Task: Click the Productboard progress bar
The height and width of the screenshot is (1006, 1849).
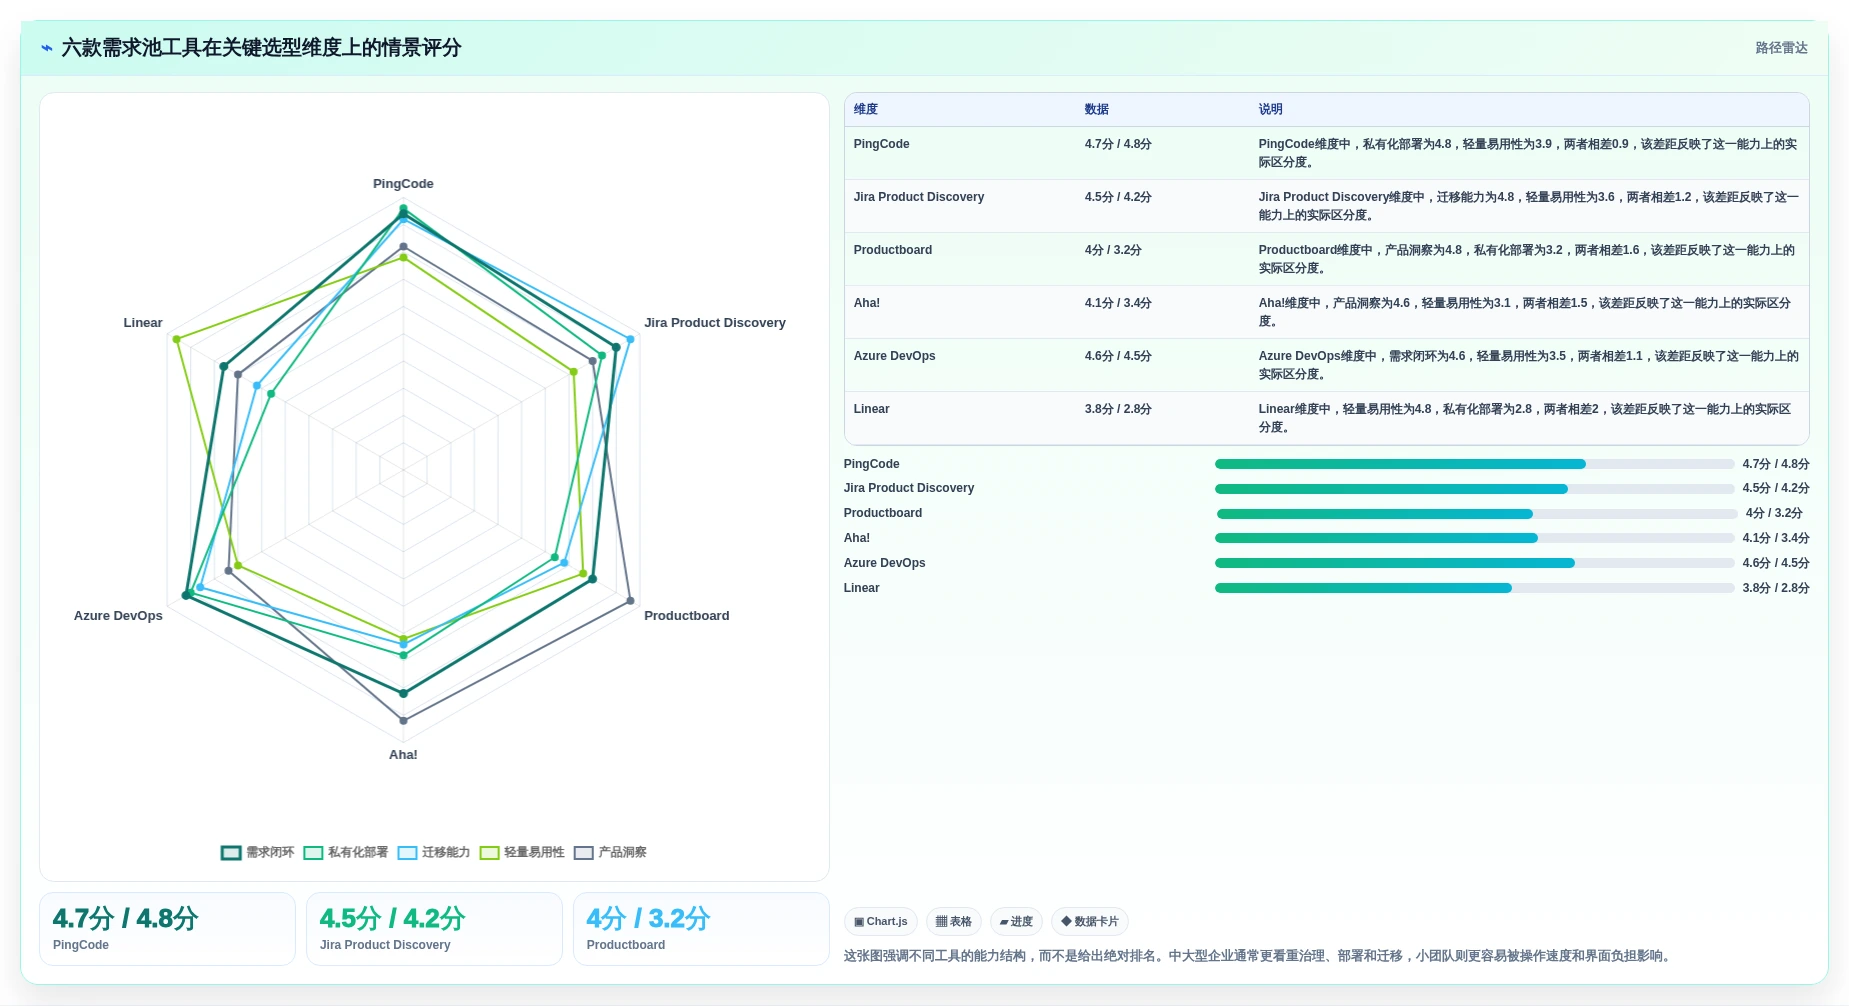Action: pos(1476,514)
